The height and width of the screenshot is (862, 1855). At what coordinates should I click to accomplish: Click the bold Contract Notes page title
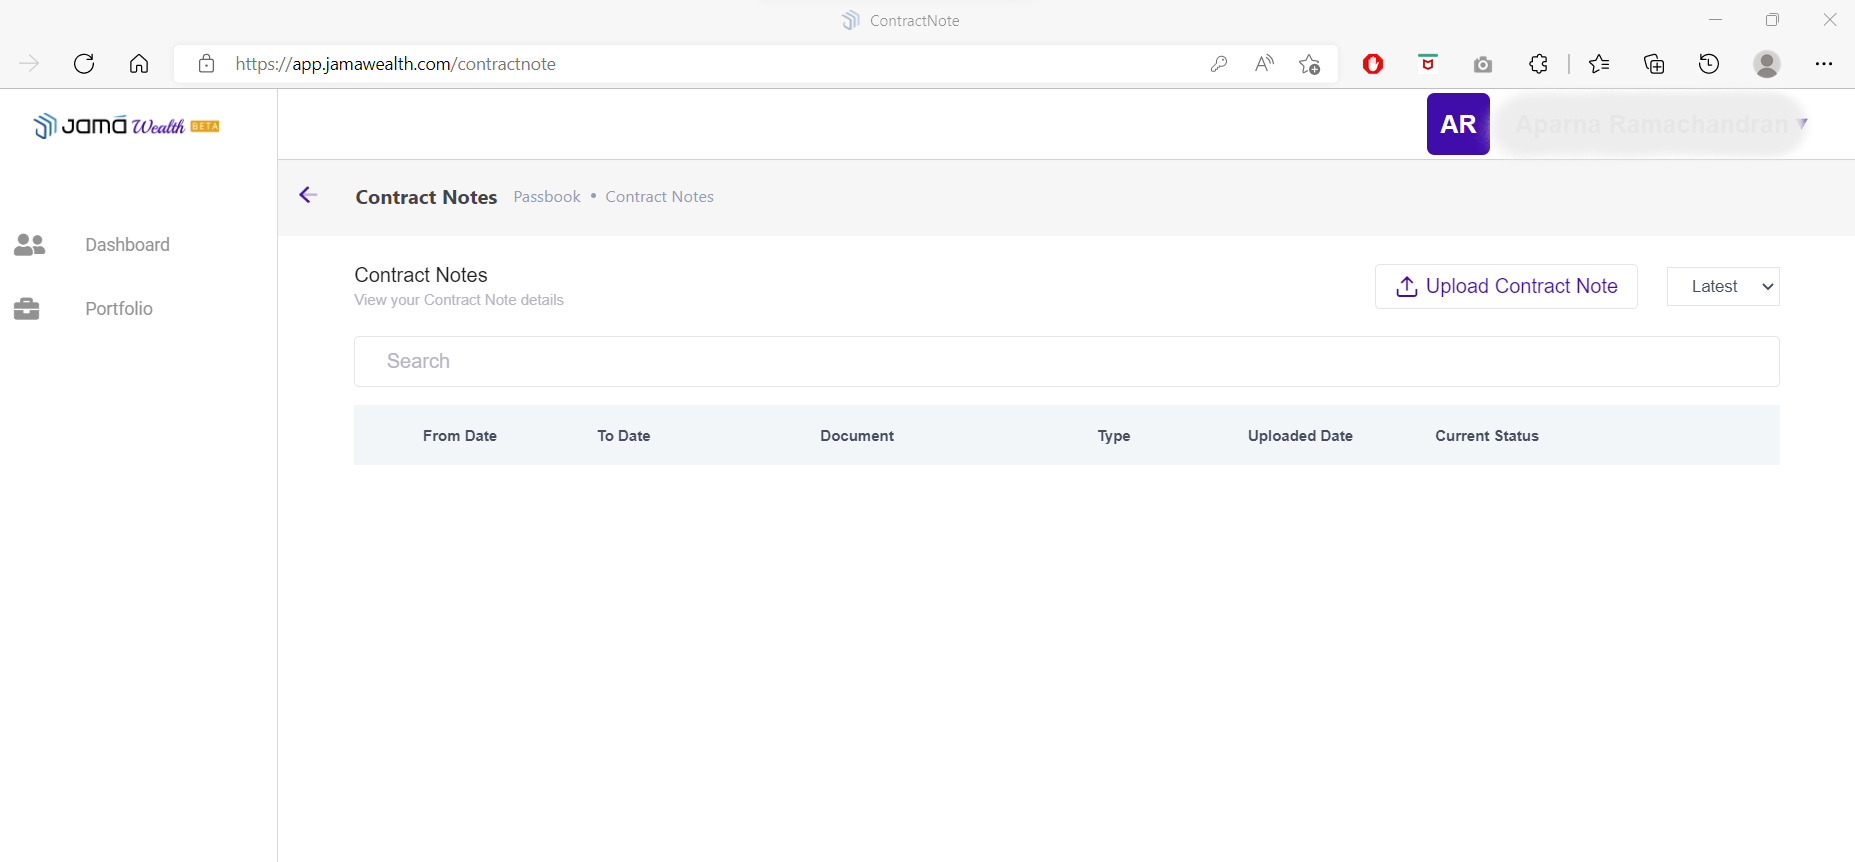click(426, 197)
